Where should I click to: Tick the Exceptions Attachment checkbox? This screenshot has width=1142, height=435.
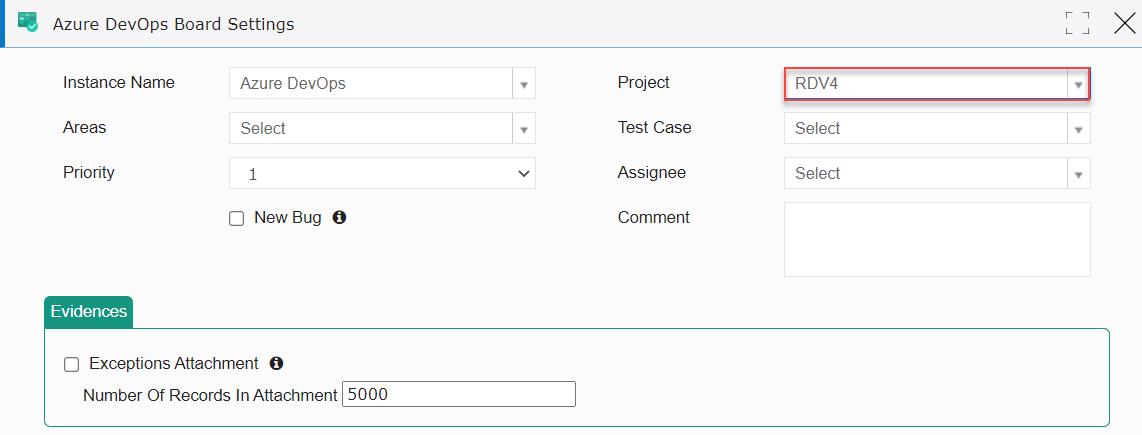[71, 364]
